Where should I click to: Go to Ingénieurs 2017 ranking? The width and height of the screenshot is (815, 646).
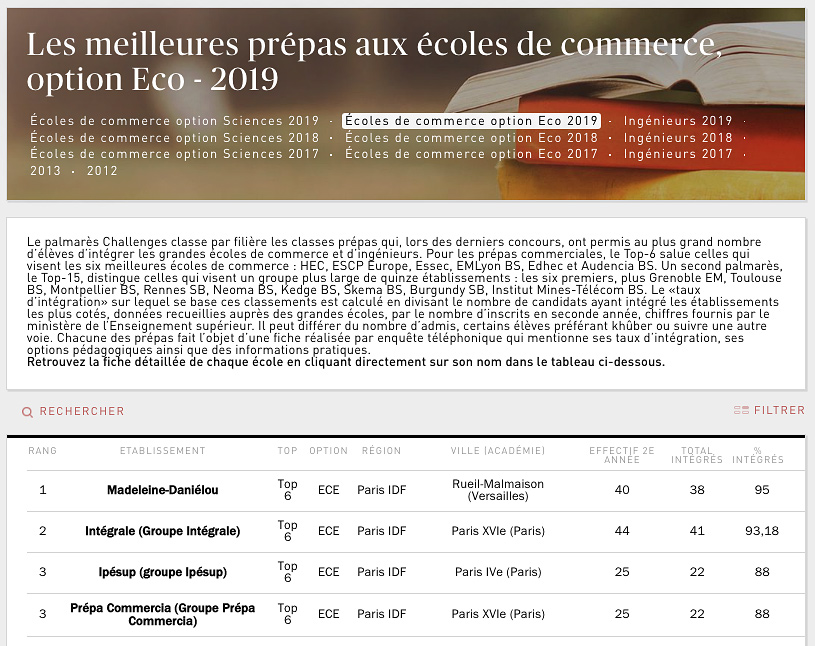pyautogui.click(x=678, y=153)
